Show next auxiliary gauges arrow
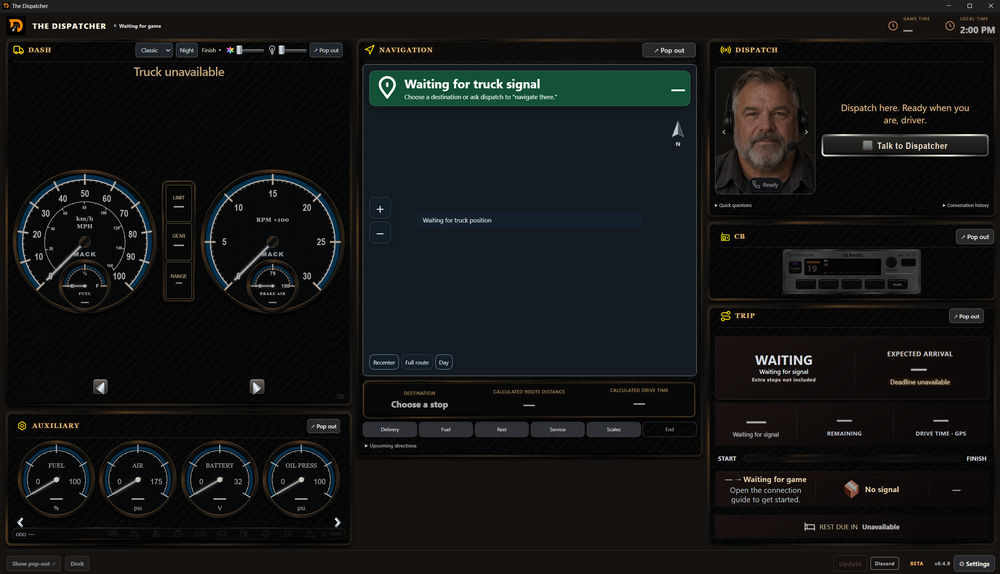 (x=337, y=522)
